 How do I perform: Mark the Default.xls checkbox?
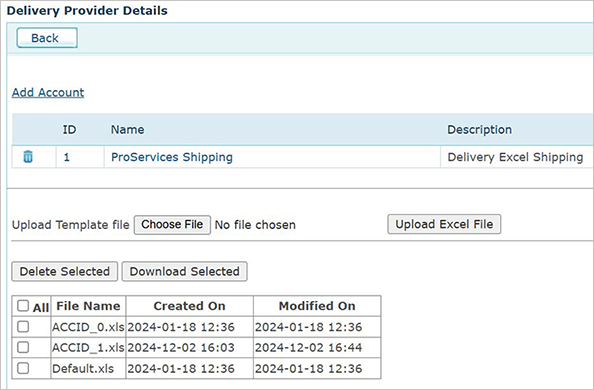coord(23,368)
